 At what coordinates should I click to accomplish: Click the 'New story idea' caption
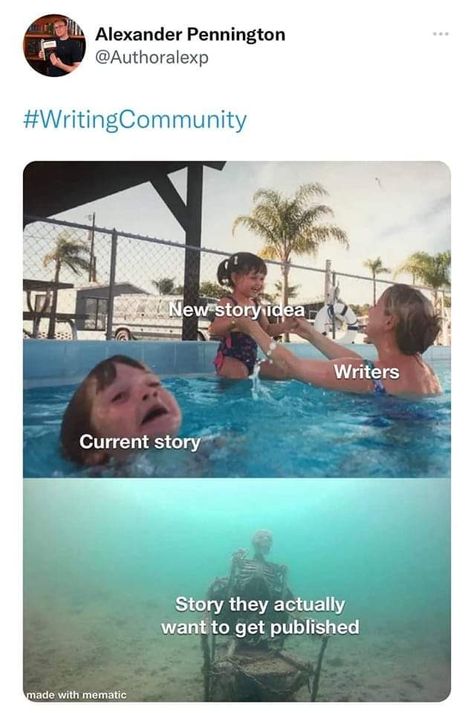pyautogui.click(x=237, y=310)
